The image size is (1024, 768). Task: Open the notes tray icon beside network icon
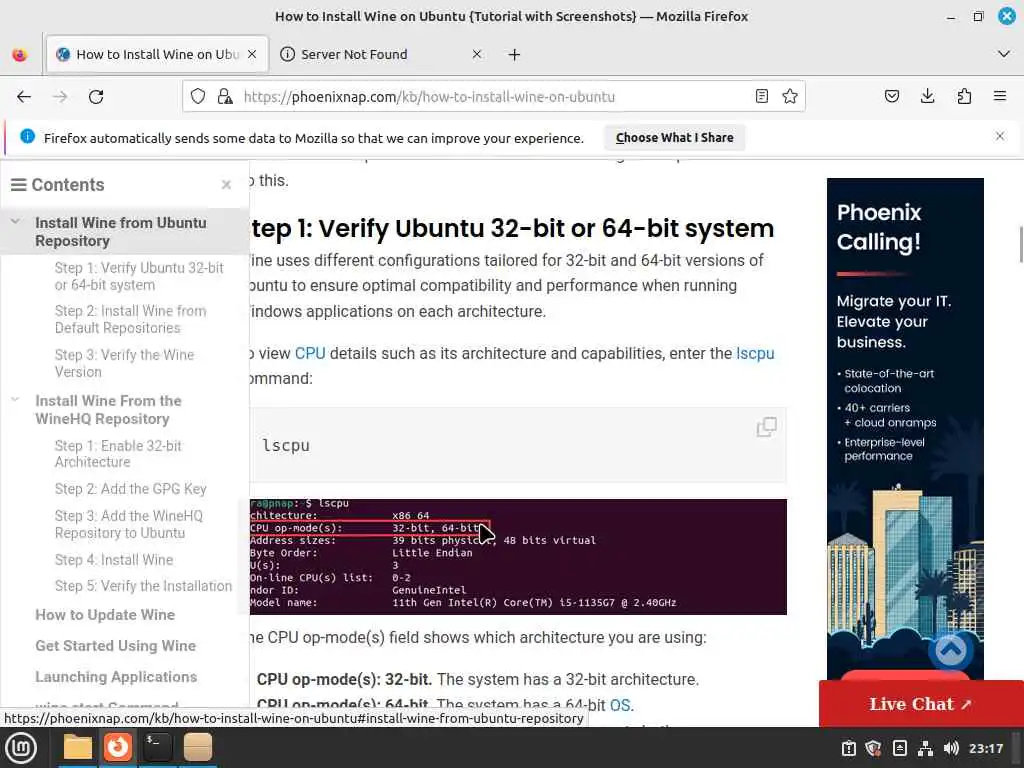[899, 748]
